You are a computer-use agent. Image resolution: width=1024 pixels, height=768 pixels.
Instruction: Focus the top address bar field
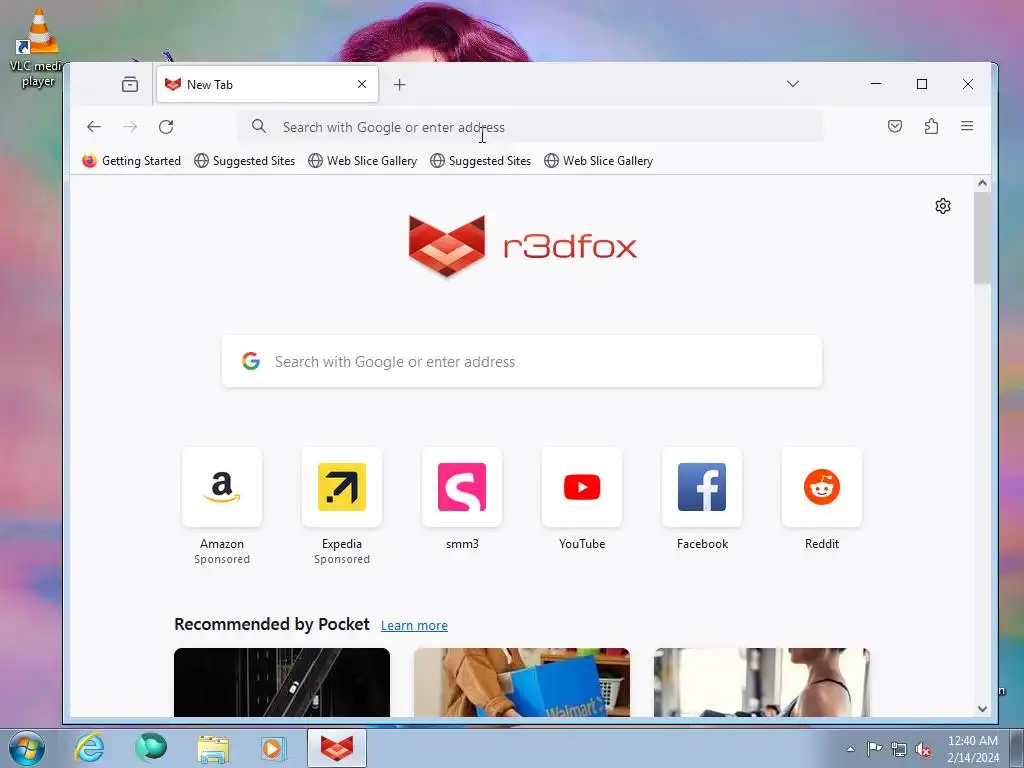[530, 127]
